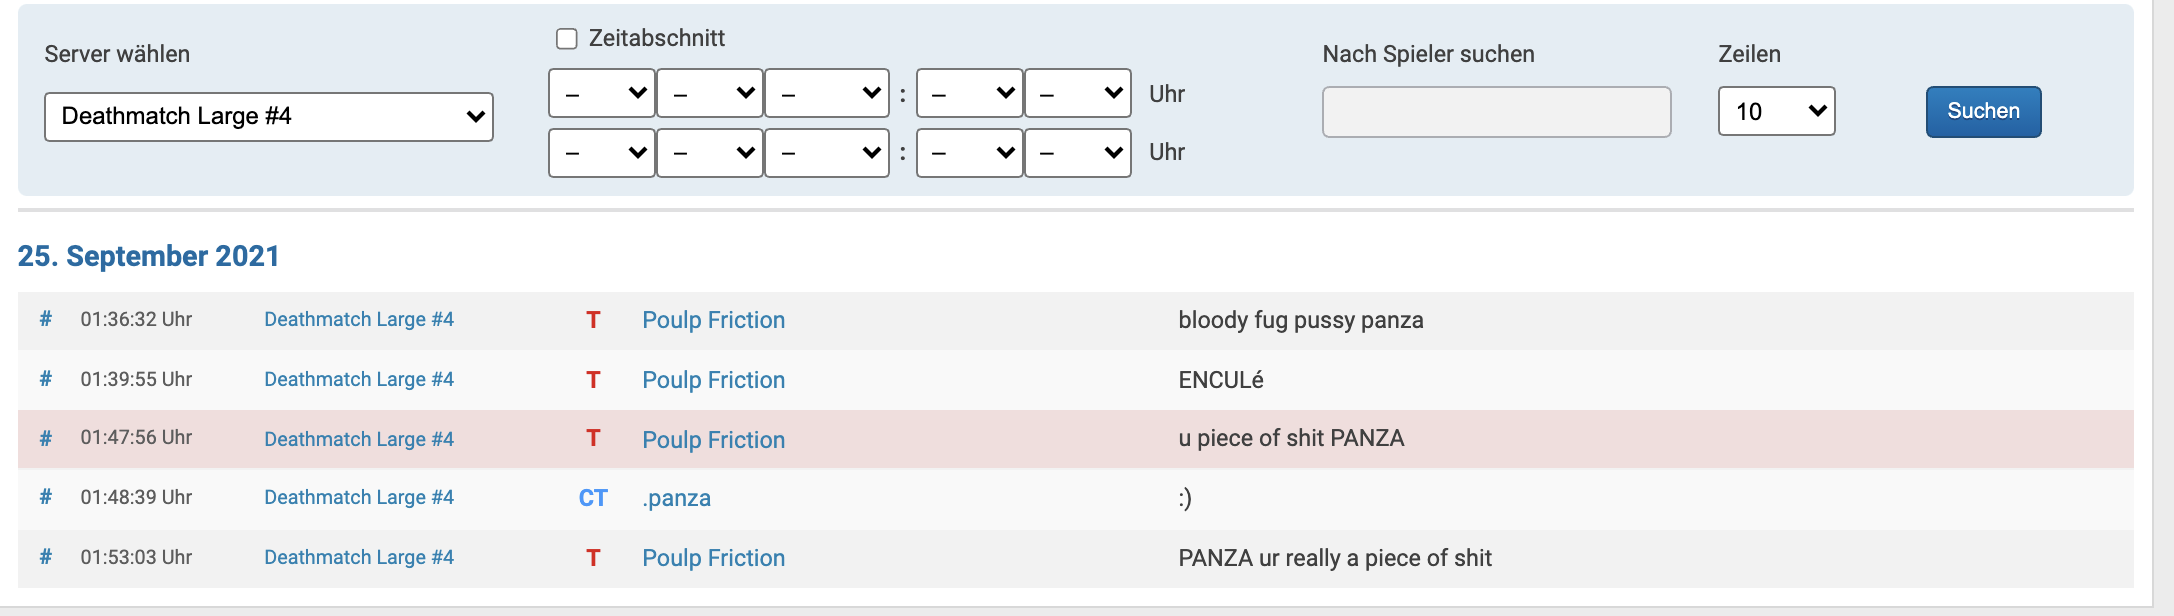The width and height of the screenshot is (2174, 616).
Task: Open the Server wählen dropdown
Action: click(x=269, y=117)
